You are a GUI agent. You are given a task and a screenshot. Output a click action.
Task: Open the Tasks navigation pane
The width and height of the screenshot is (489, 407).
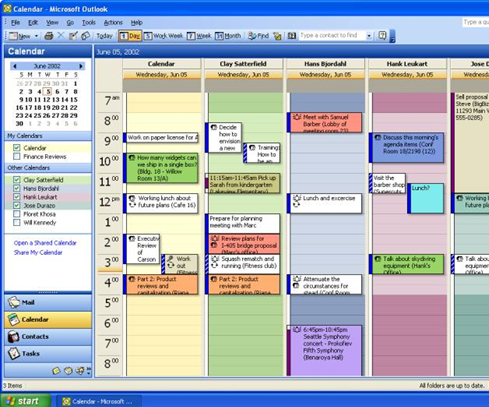[48, 353]
